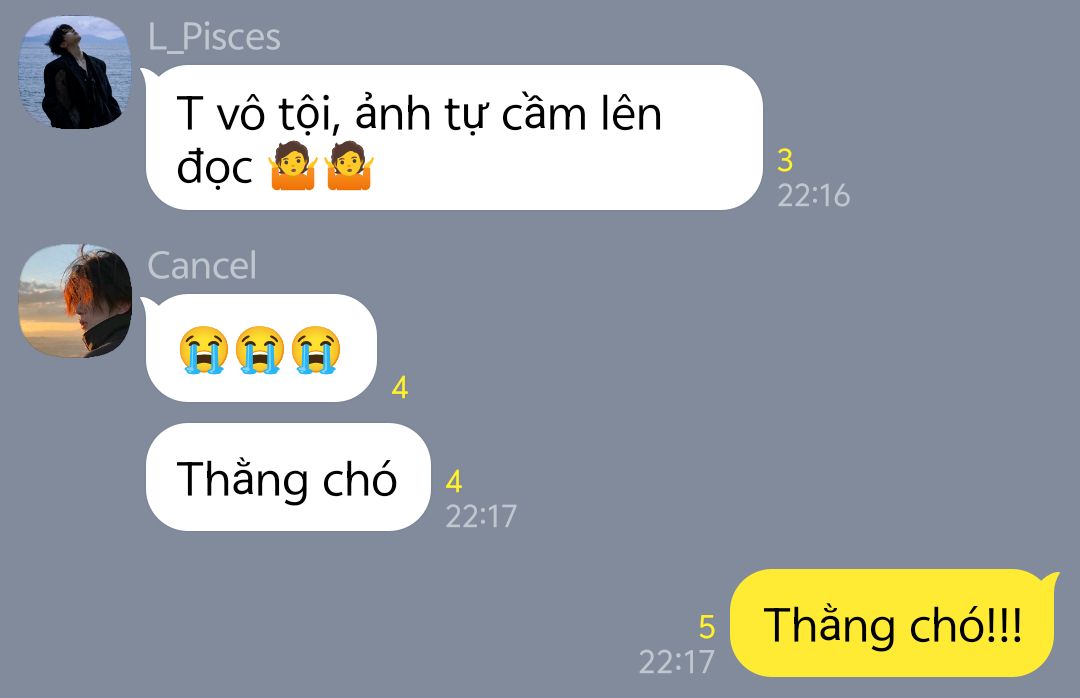Screen dimensions: 1080x698
Task: Click the last crying face emoji
Action: [x=316, y=349]
